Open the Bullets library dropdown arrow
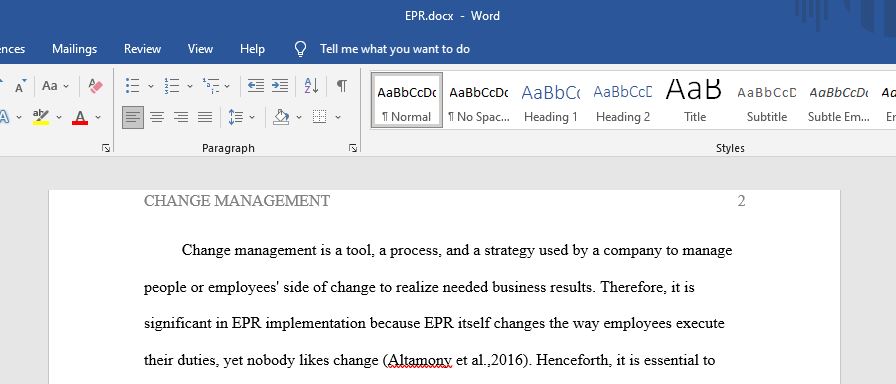Screen dimensions: 896x384 tap(151, 86)
